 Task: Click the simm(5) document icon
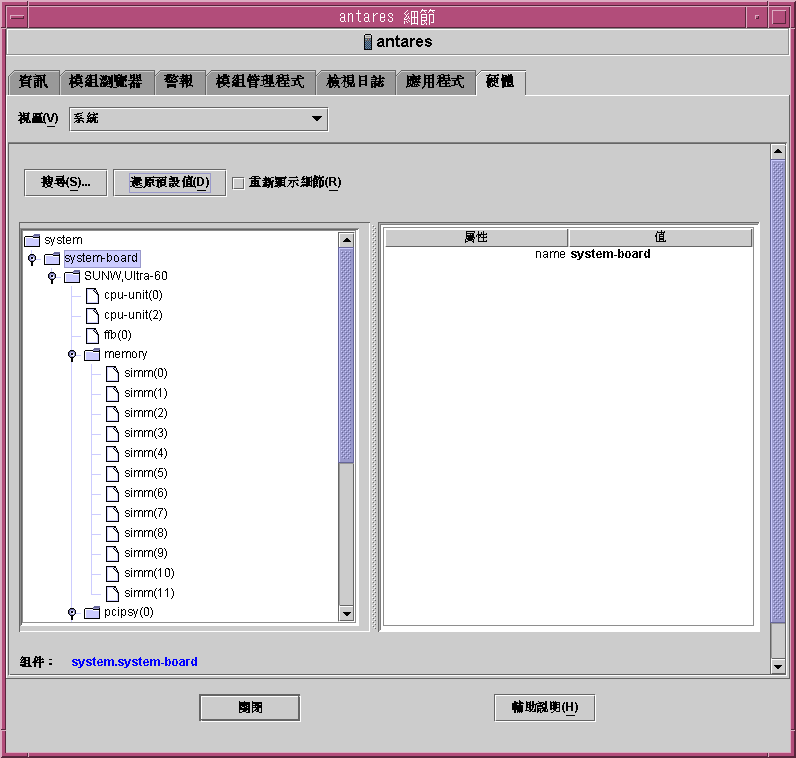coord(112,473)
